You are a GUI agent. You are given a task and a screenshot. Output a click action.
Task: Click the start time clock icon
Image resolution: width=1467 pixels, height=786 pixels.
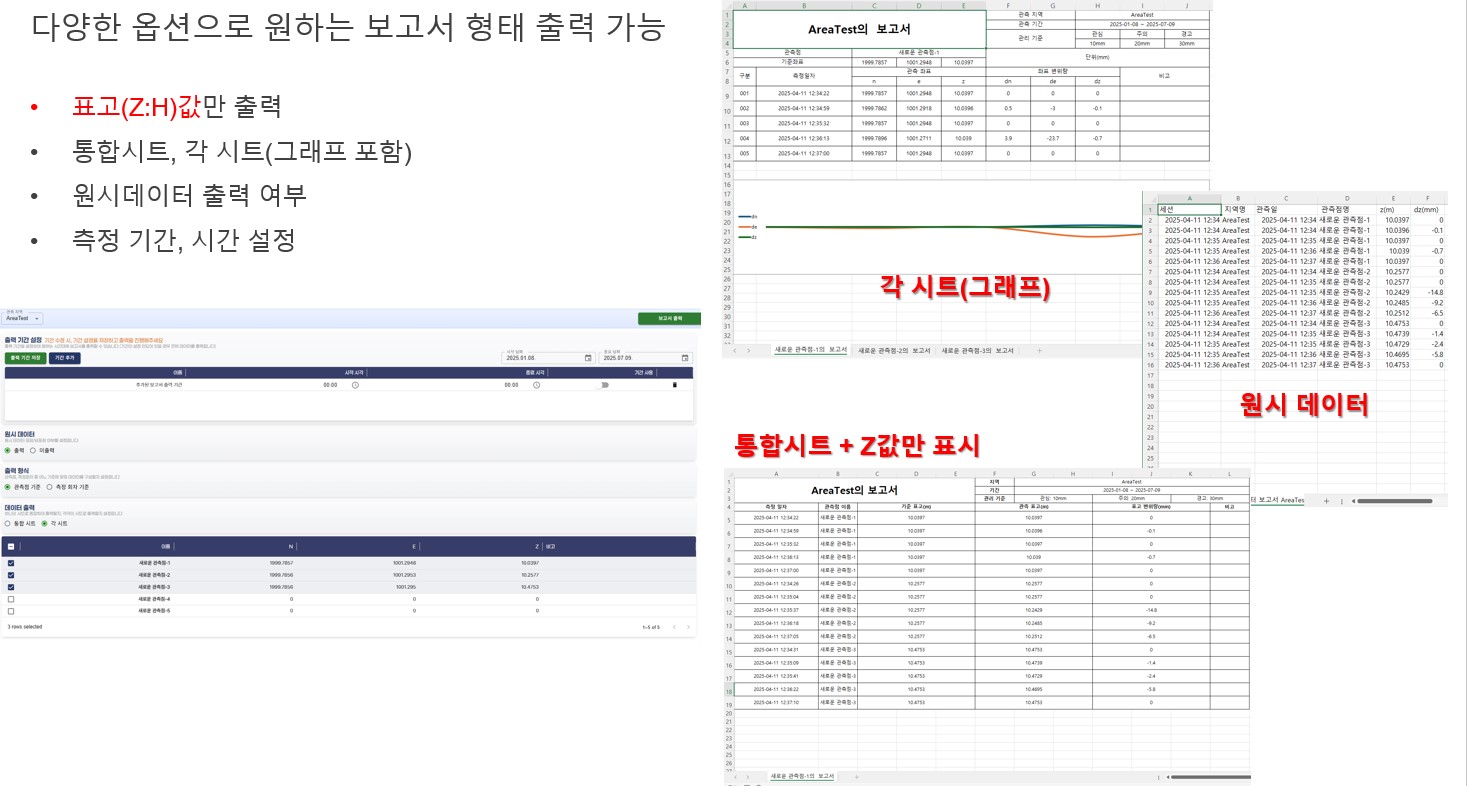(x=355, y=385)
